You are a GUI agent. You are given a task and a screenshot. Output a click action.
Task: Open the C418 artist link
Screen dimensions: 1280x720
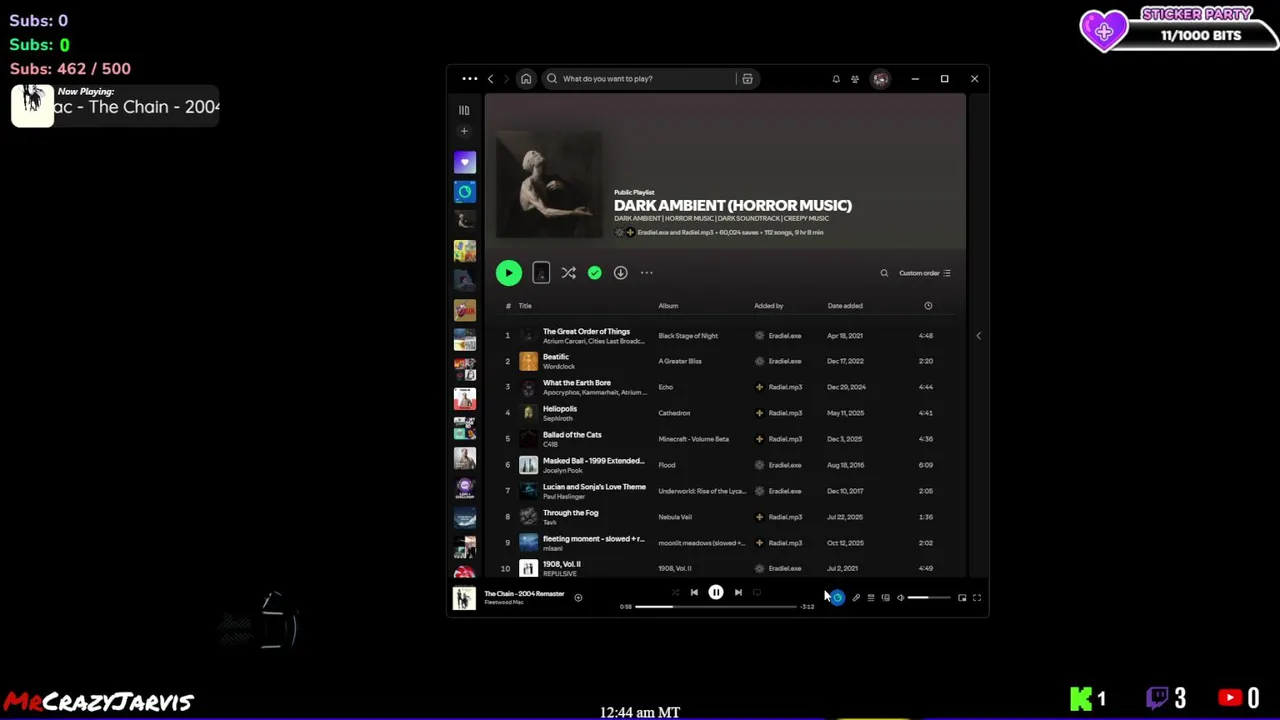[550, 444]
